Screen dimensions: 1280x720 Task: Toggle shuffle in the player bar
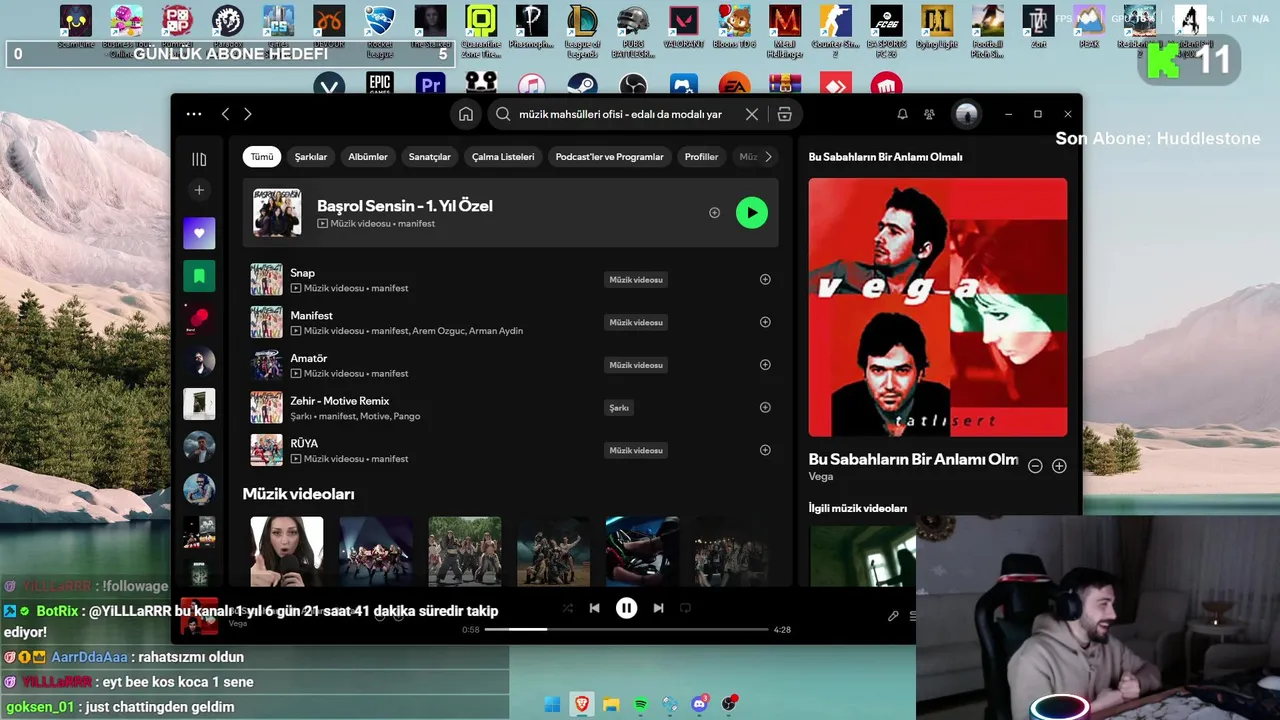click(x=567, y=608)
